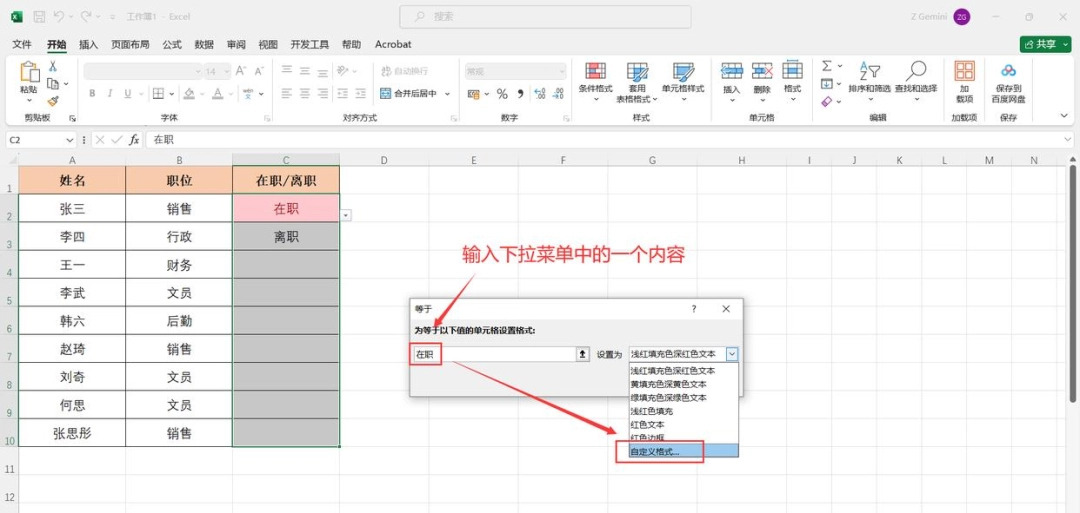The image size is (1080, 513).
Task: Select the Format Painter brush
Action: 52,101
